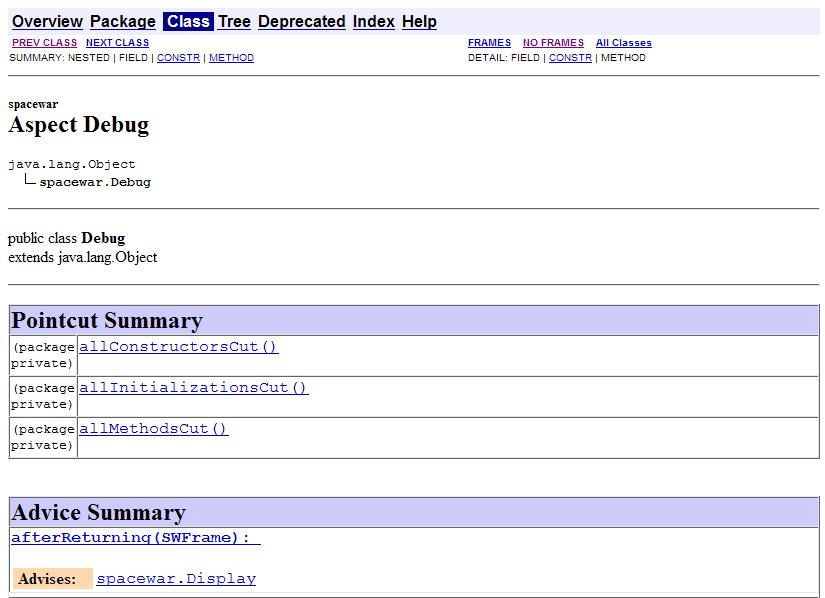Go to the Package page

click(122, 21)
